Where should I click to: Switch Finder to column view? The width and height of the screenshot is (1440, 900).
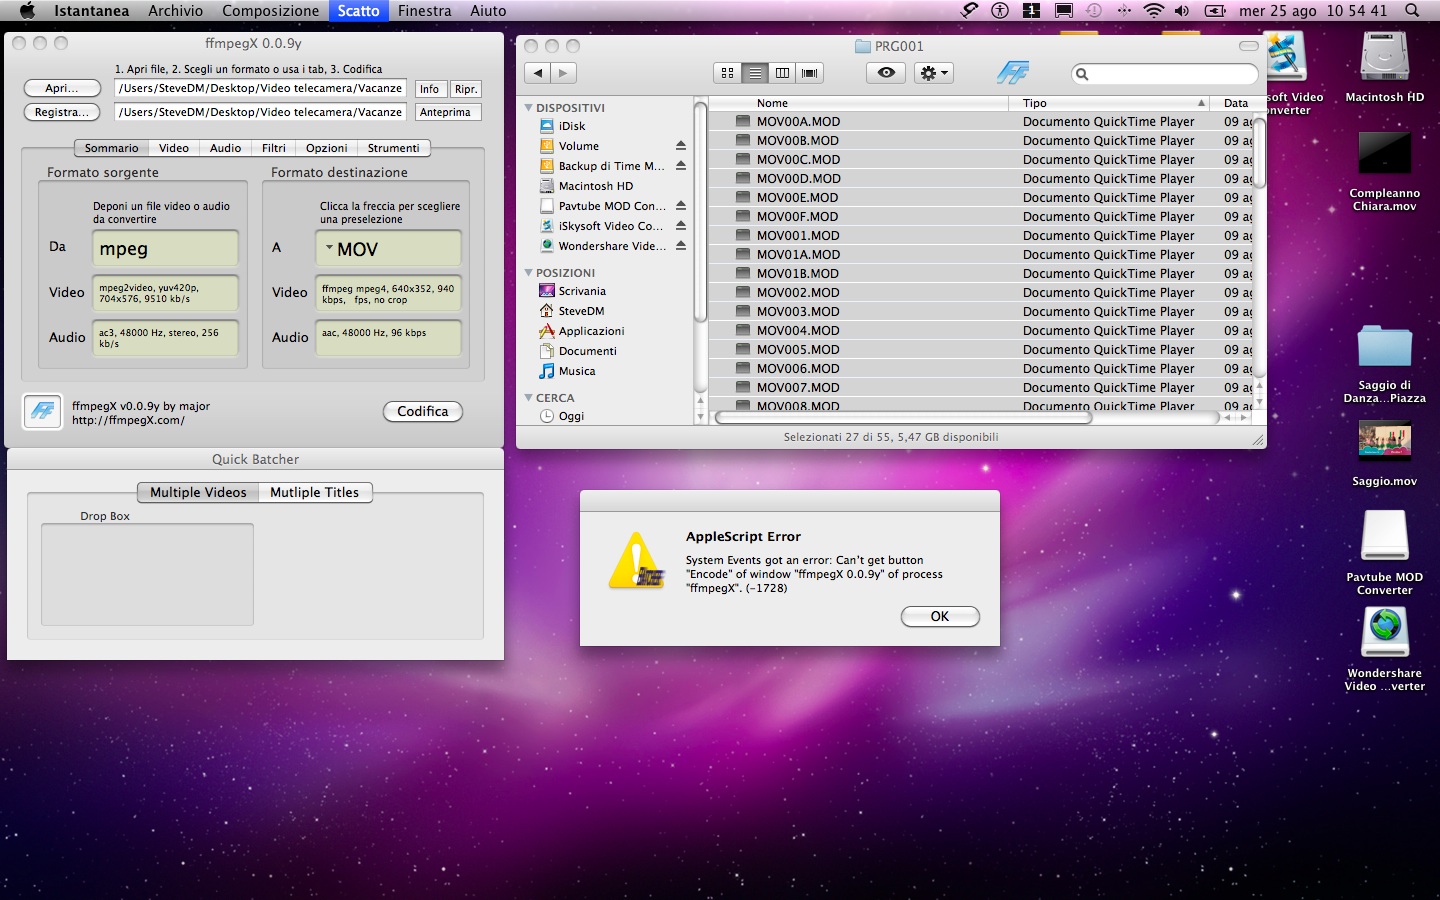(782, 73)
